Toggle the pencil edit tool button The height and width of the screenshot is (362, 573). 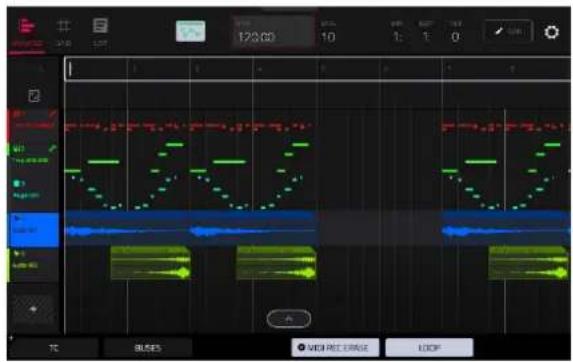[508, 31]
